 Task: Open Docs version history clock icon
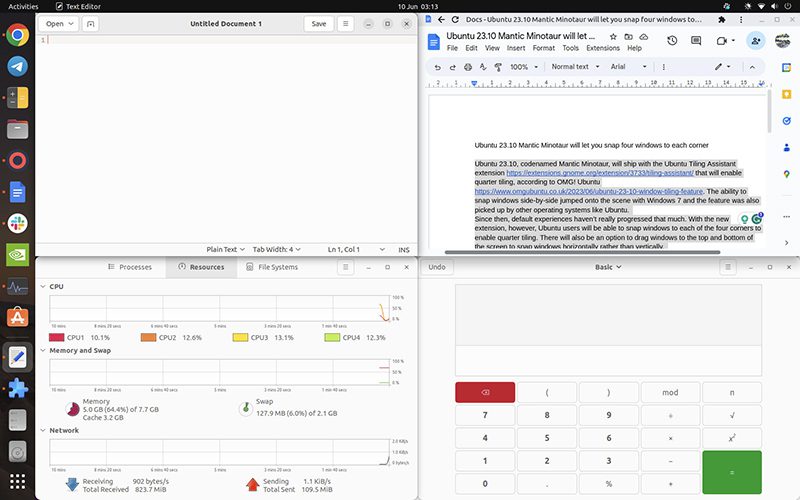coord(672,40)
